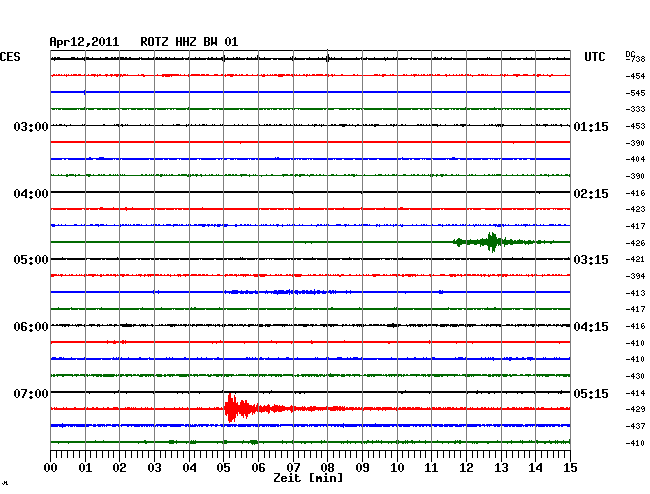Click the 03:00 local time label

point(31,126)
